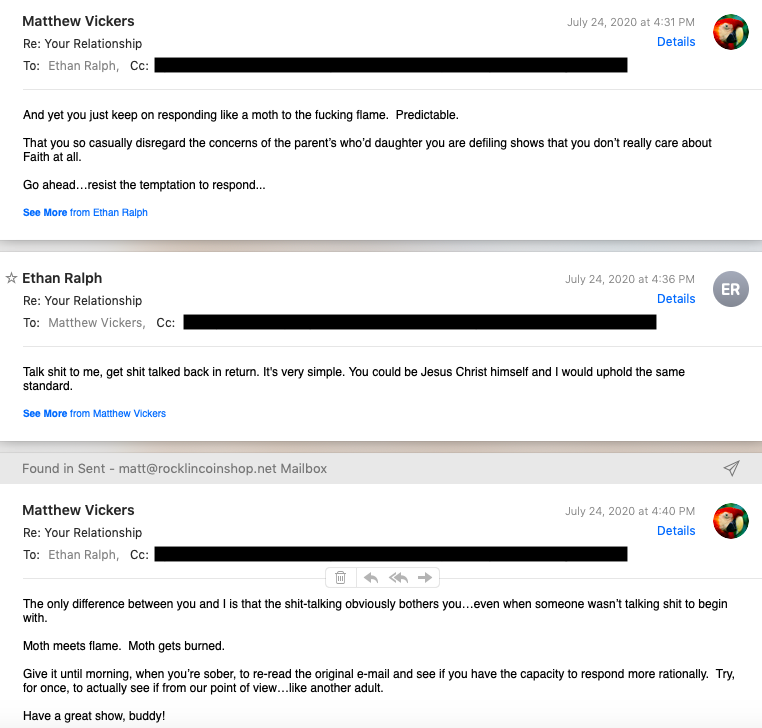Click the Found in Sent mailbox banner

pyautogui.click(x=381, y=468)
